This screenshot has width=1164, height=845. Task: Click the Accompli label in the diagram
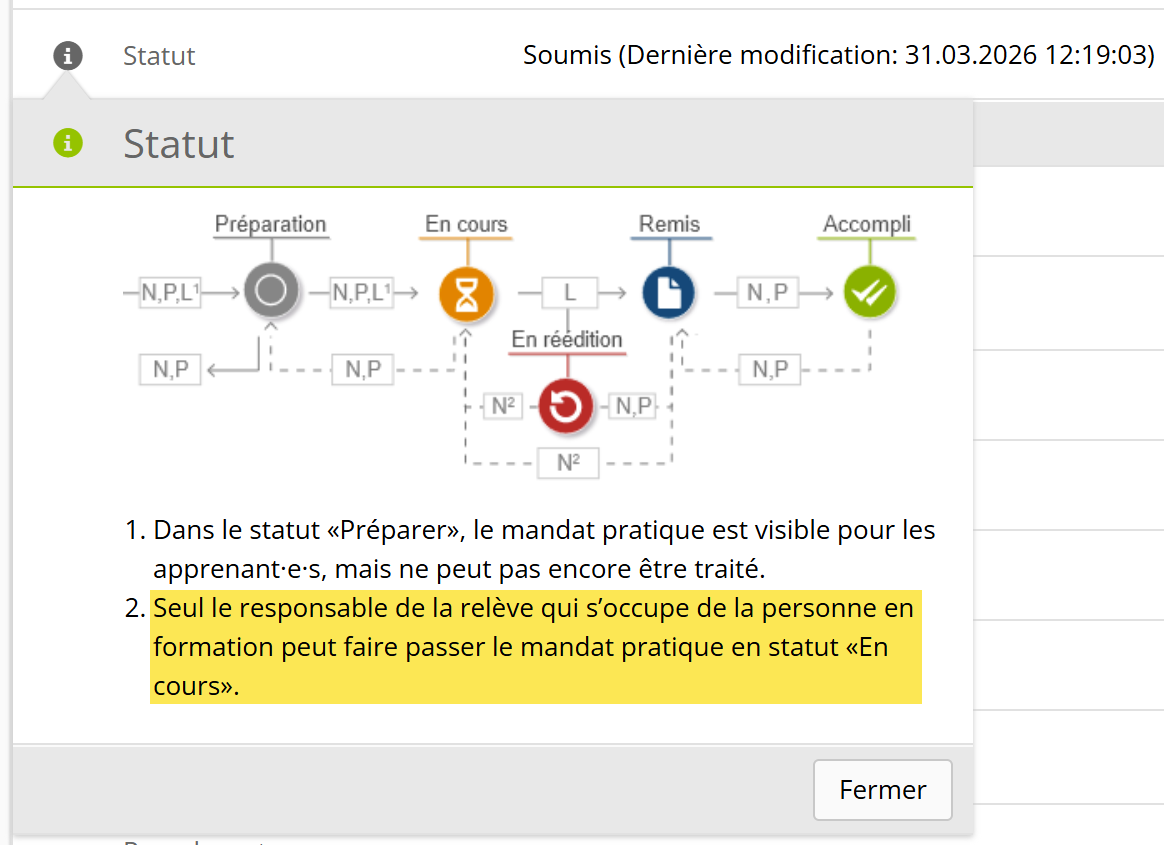coord(867,224)
